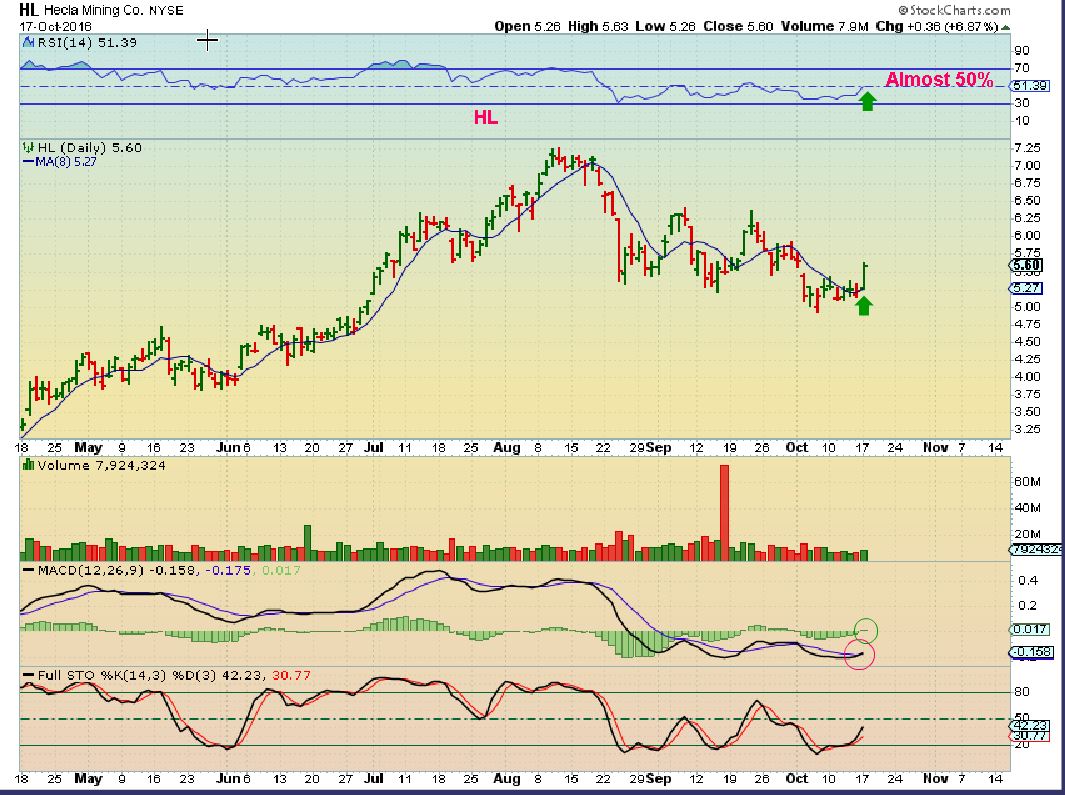Click the 5.27 moving average label on axis
The image size is (1065, 795).
point(1029,288)
